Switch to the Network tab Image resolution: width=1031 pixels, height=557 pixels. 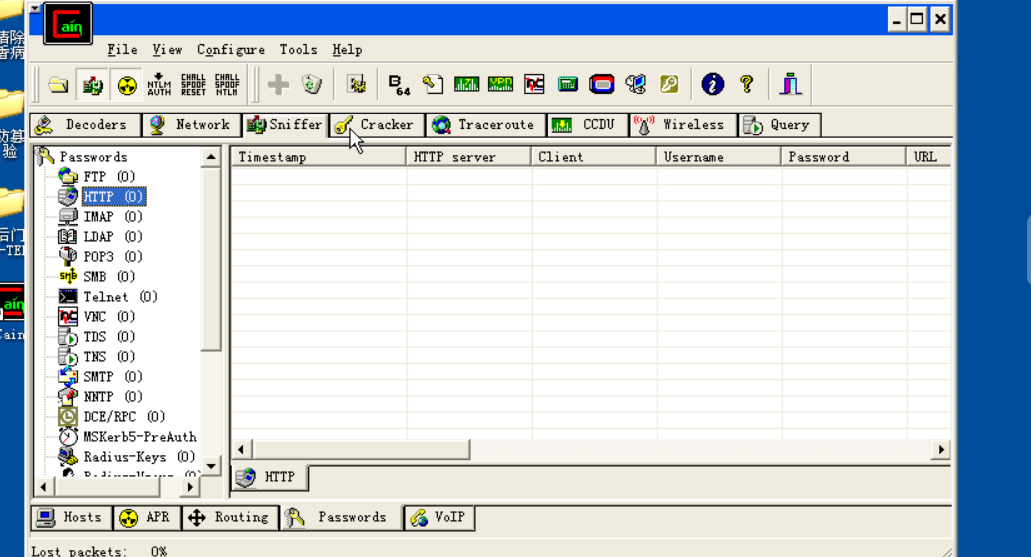tap(191, 125)
